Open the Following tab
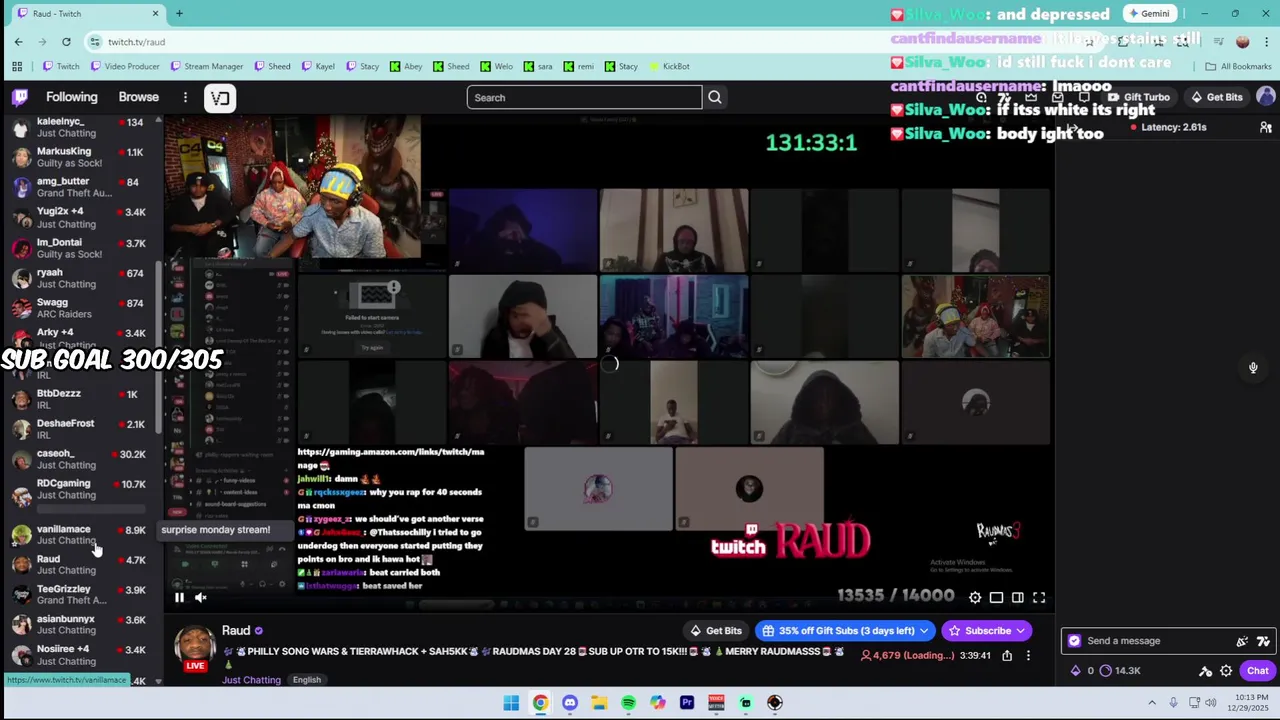 [x=71, y=97]
